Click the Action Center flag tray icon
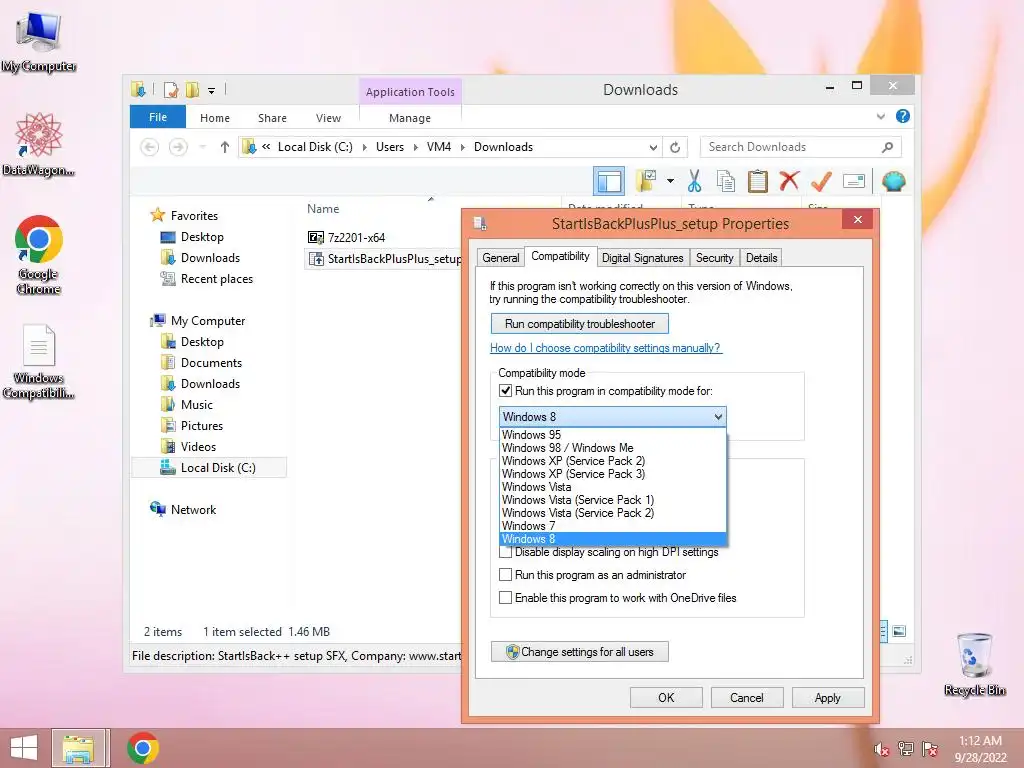The height and width of the screenshot is (768, 1024). pos(930,749)
